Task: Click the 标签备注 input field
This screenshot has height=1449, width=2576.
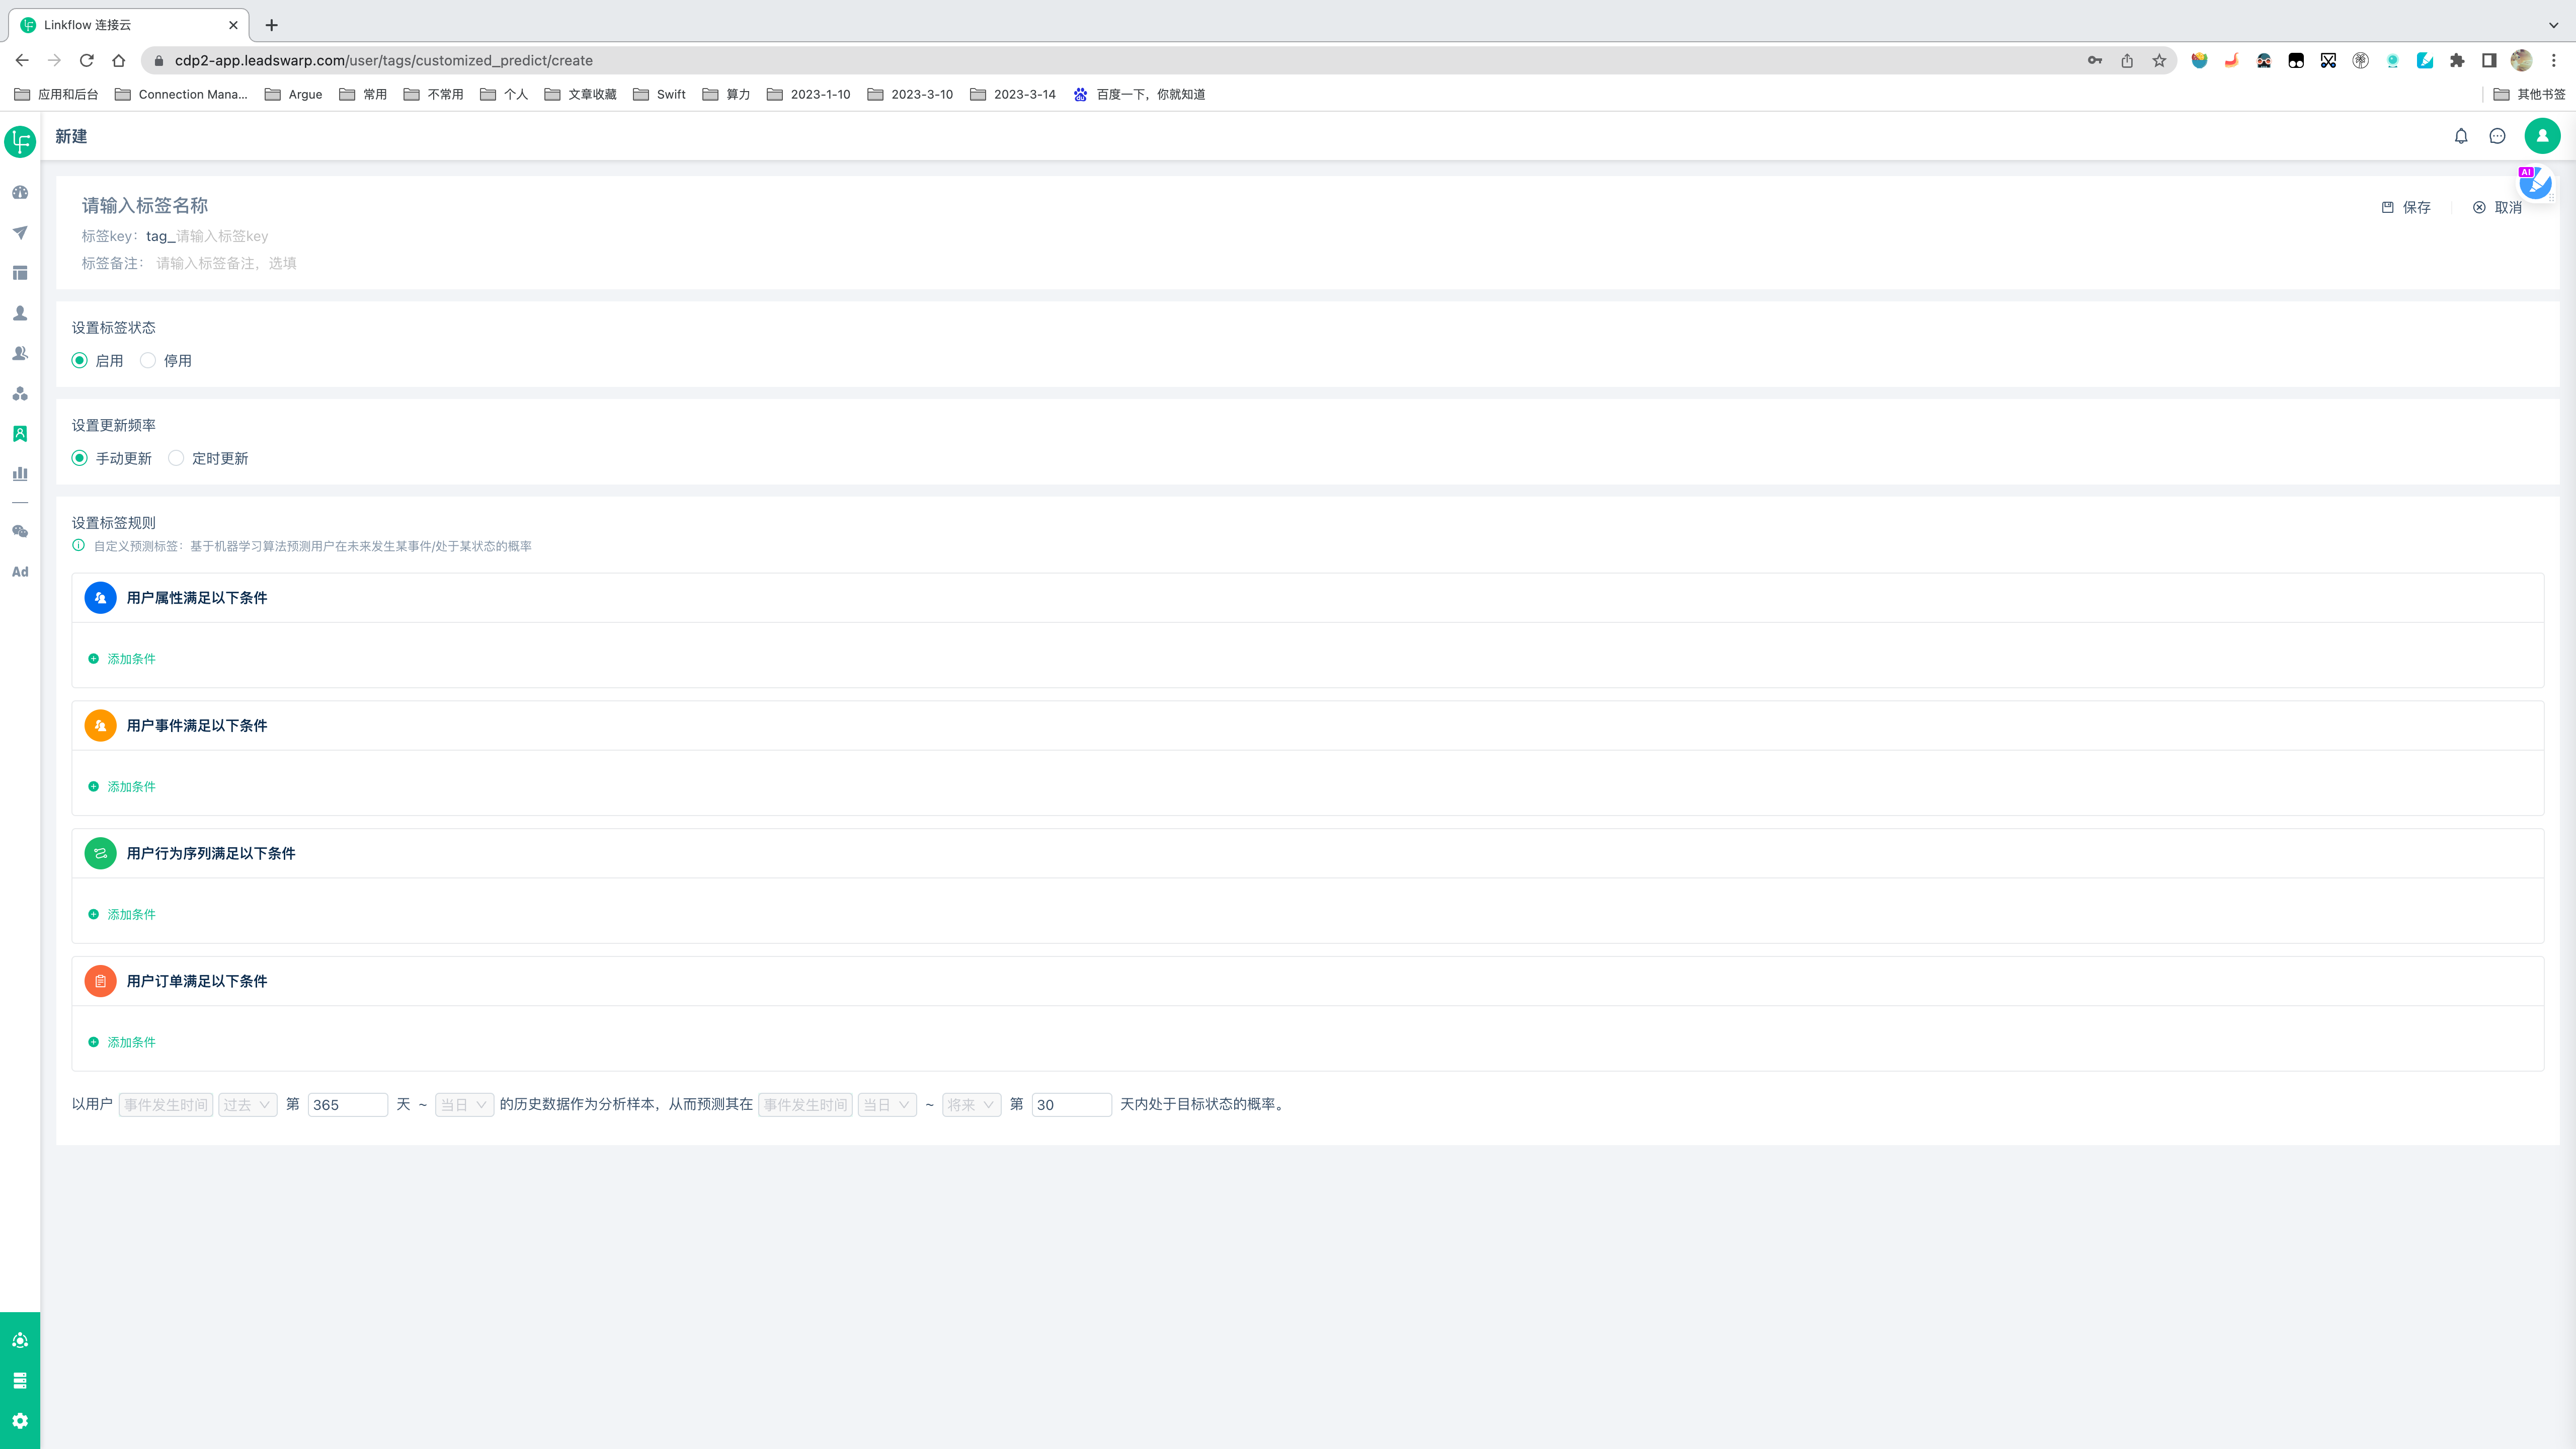Action: (226, 263)
